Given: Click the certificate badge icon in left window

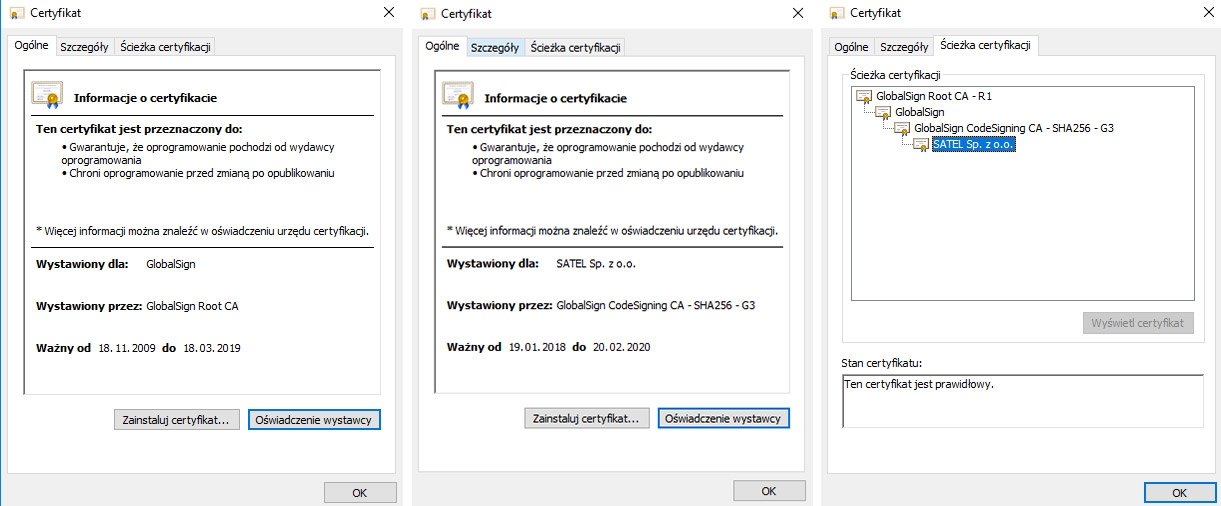Looking at the screenshot, I should coord(47,95).
